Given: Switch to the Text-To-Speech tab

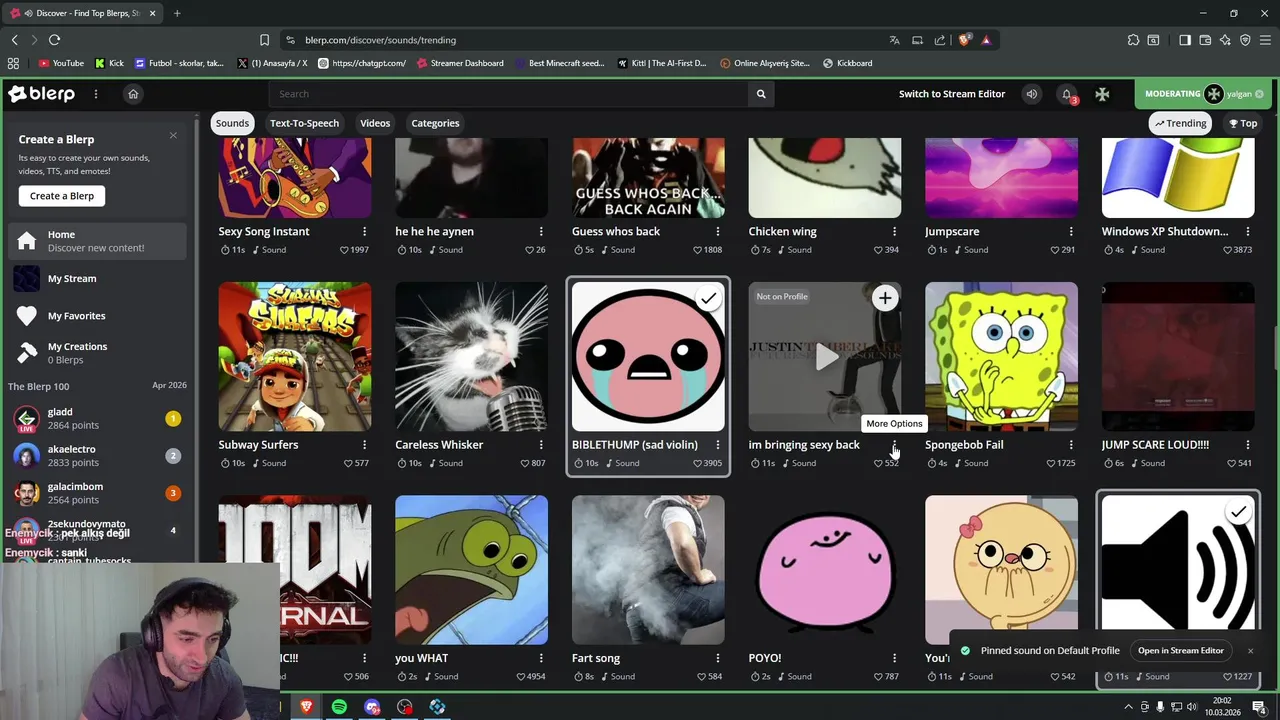Looking at the screenshot, I should pos(304,123).
